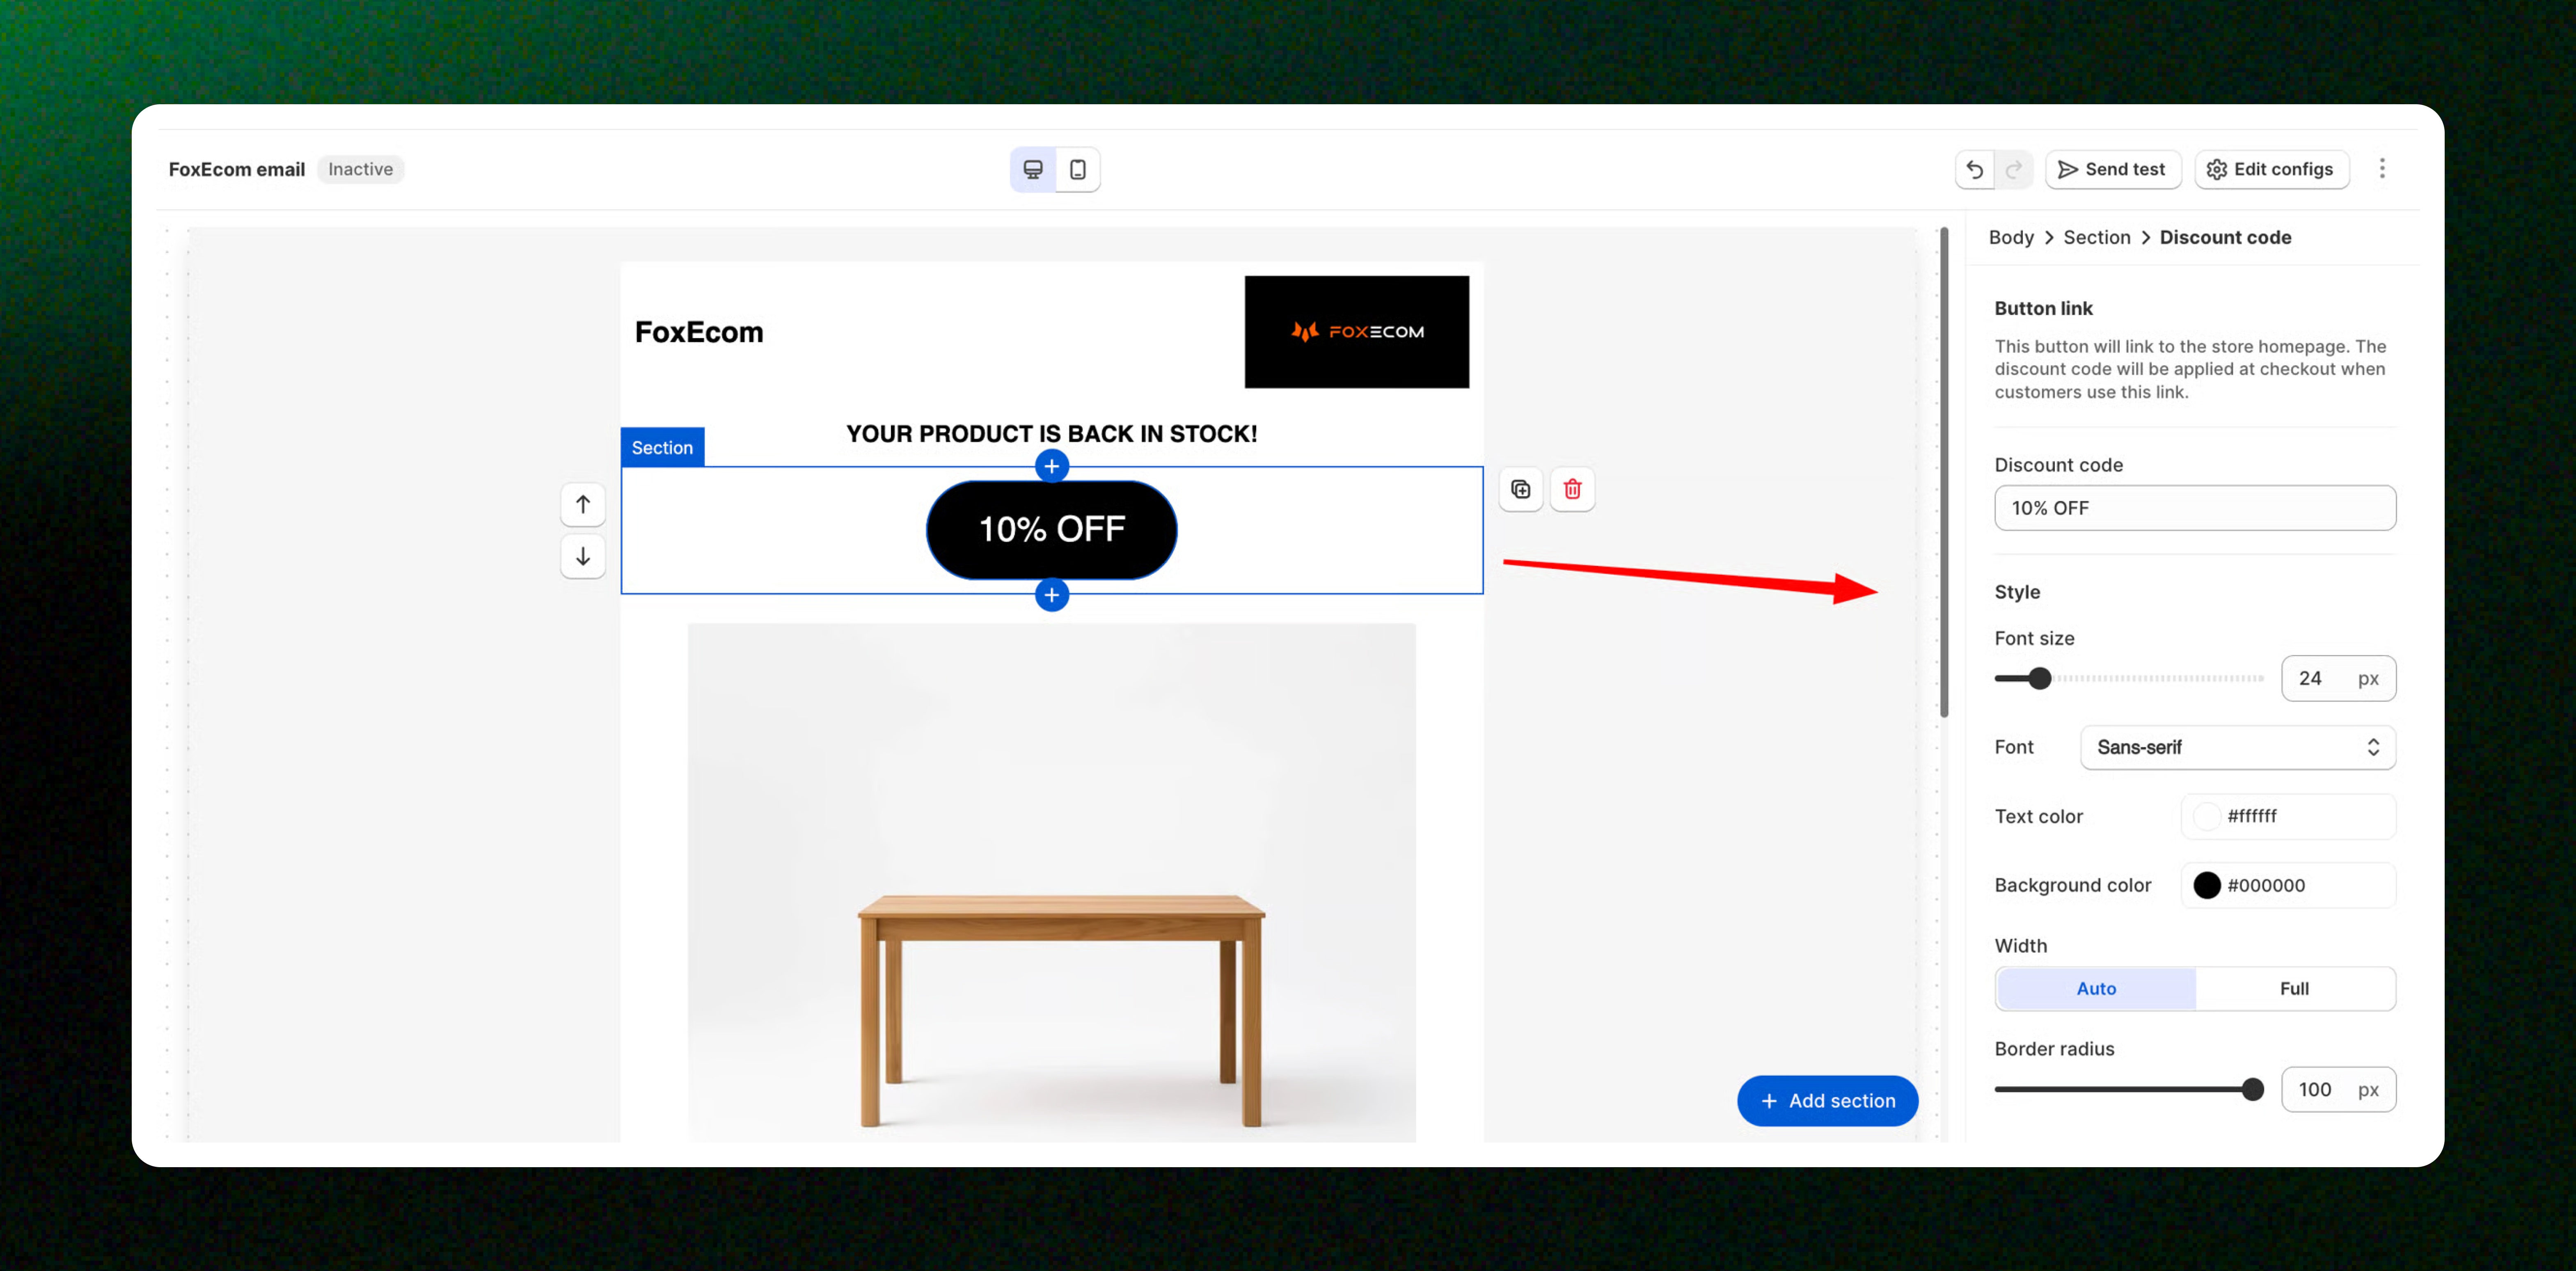Add block above the discount section
This screenshot has height=1271, width=2576.
(1051, 466)
